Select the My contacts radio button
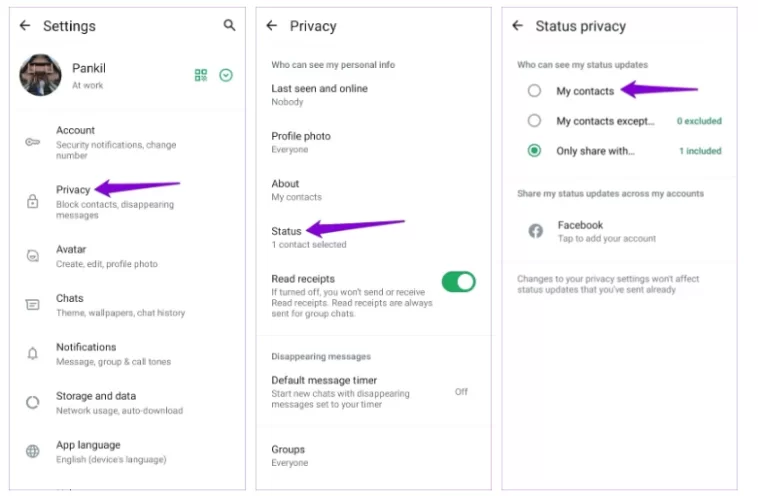758x500 pixels. tap(535, 91)
